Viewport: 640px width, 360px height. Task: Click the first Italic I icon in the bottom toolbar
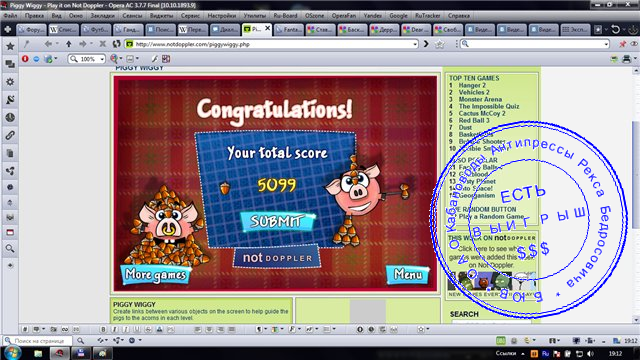(114, 329)
